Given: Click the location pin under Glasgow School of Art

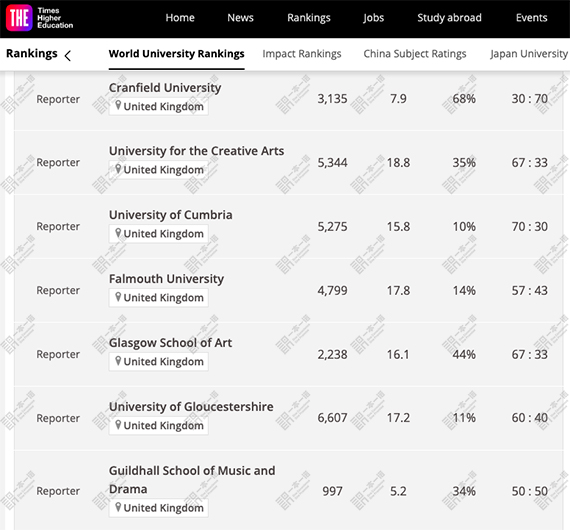Looking at the screenshot, I should tap(118, 361).
